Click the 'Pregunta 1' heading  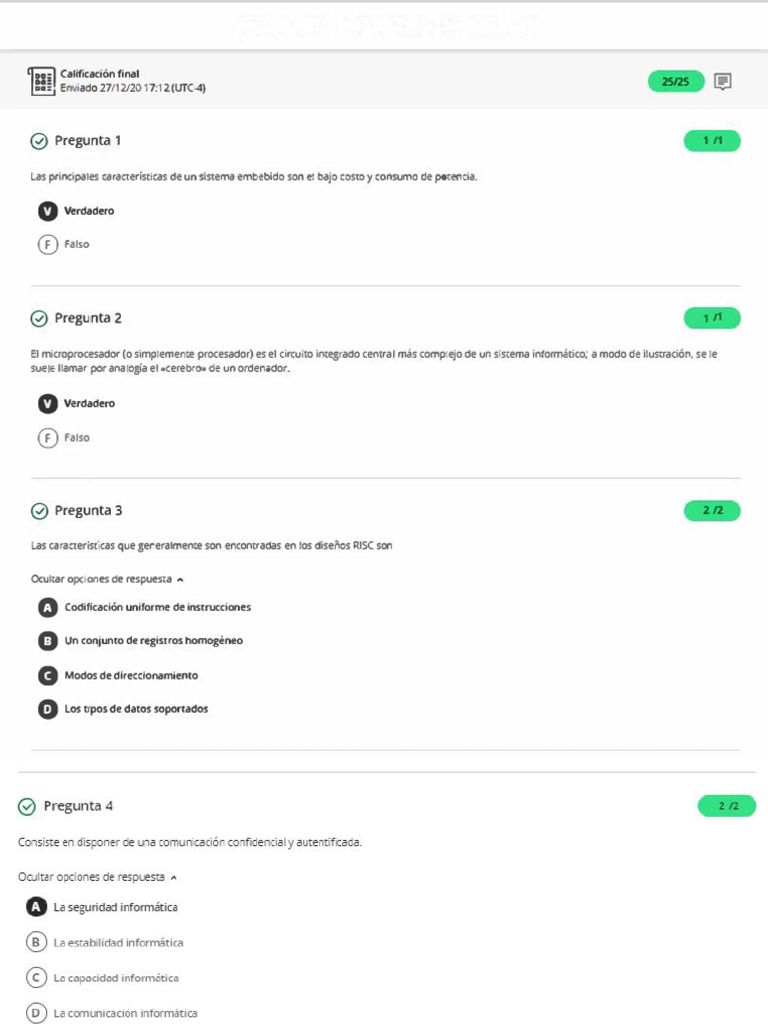[88, 141]
